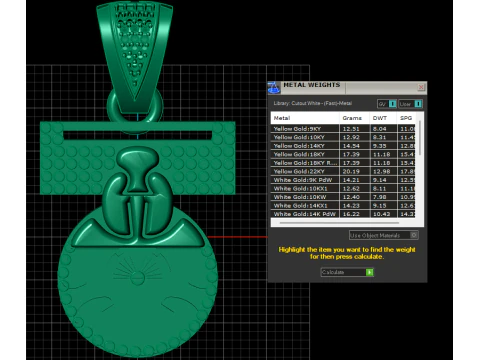The image size is (480, 360).
Task: Open the GV library dropdown
Action: (x=387, y=104)
